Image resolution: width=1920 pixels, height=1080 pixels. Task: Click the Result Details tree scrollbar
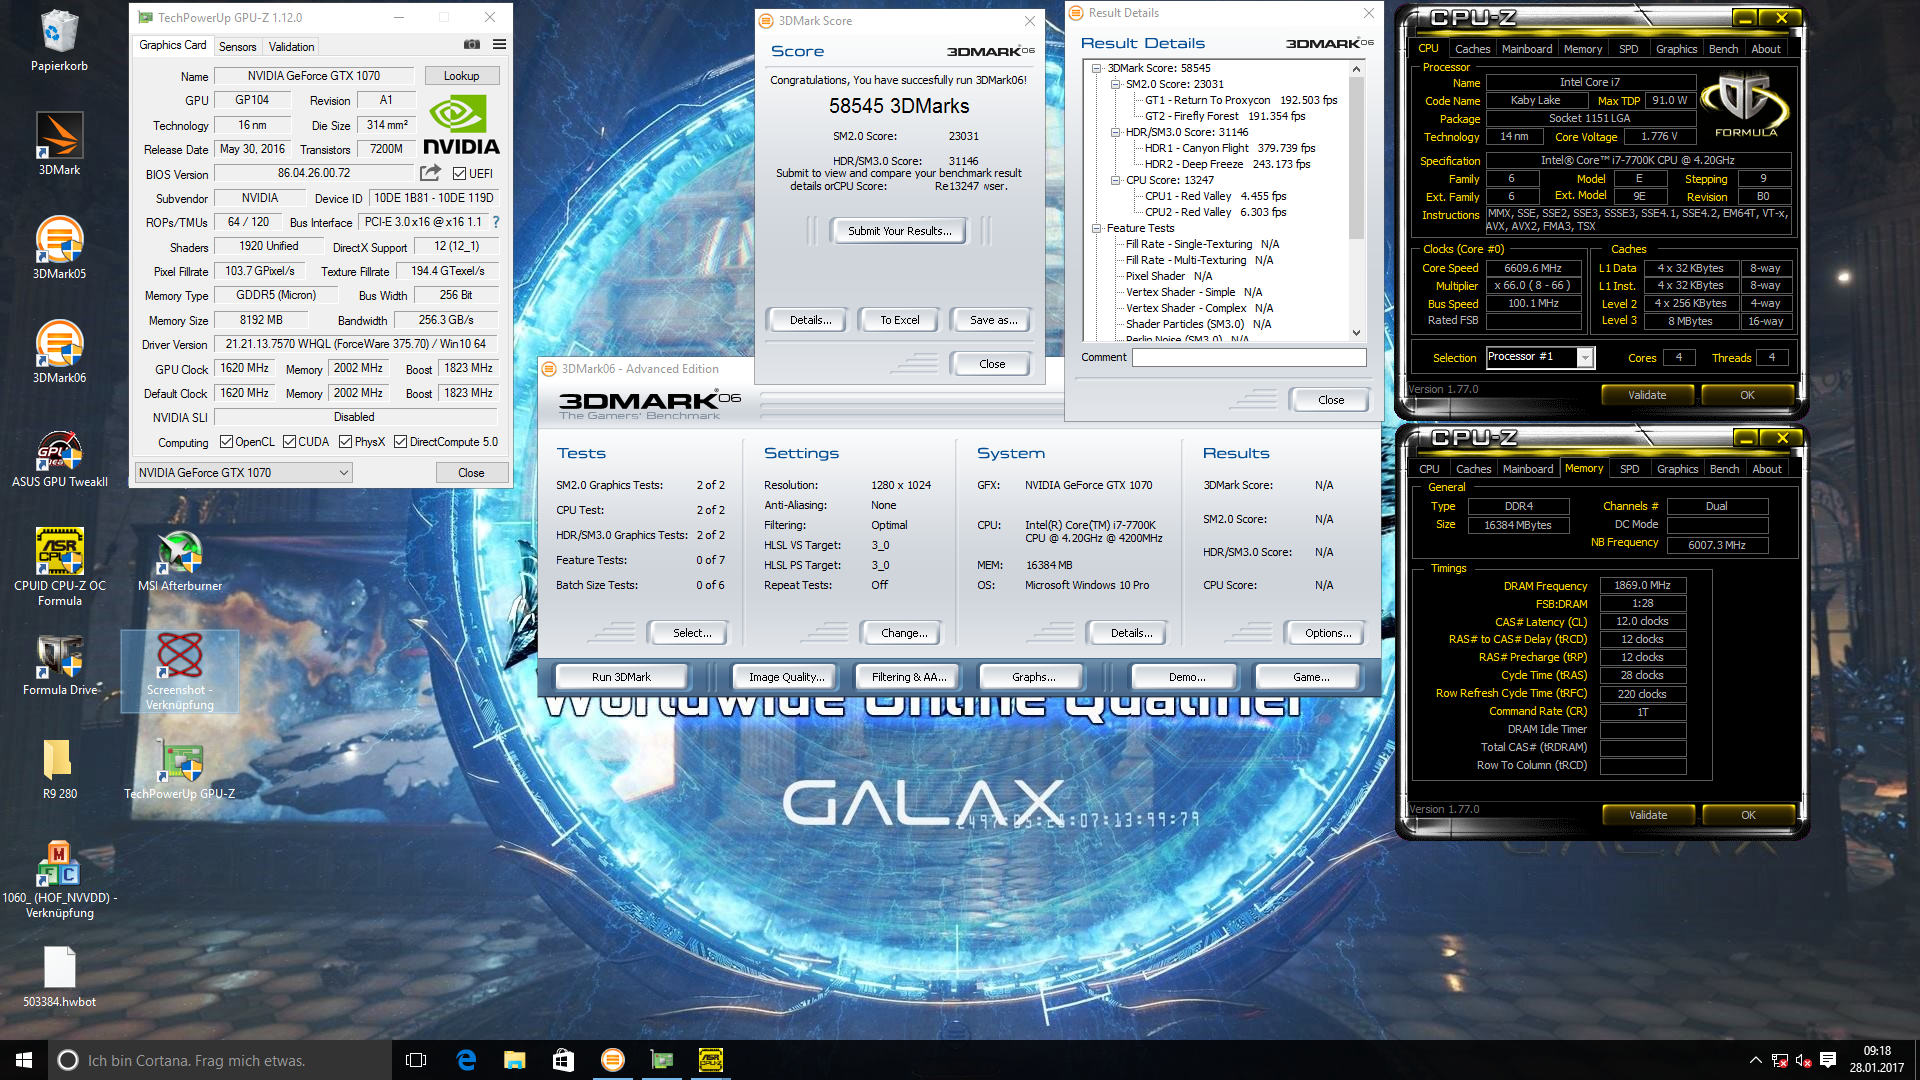click(1356, 157)
